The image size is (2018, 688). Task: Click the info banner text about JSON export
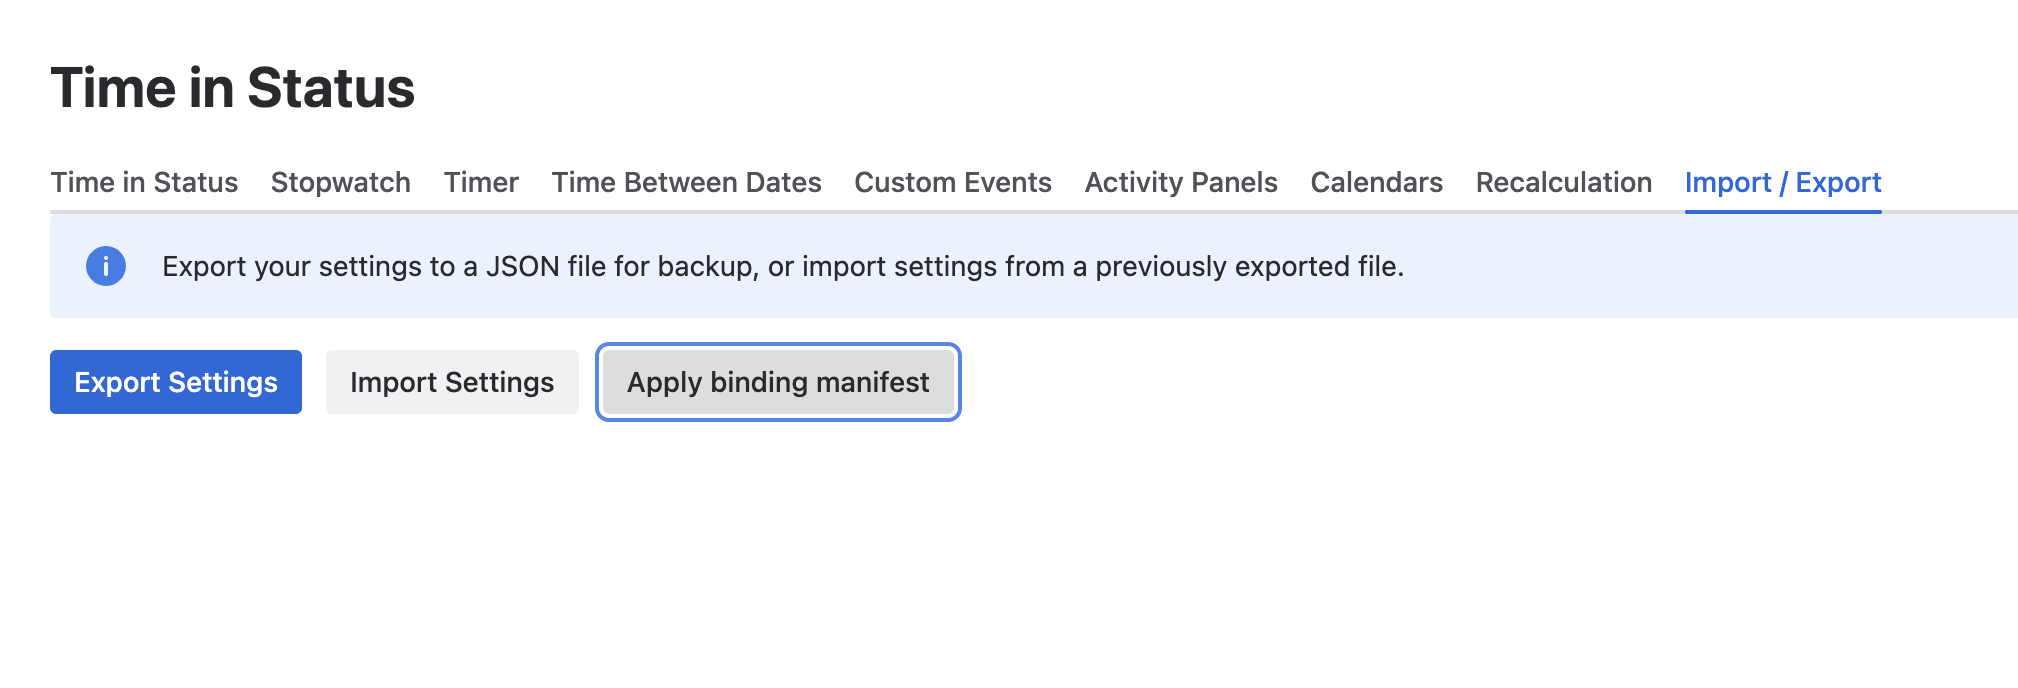pos(784,266)
